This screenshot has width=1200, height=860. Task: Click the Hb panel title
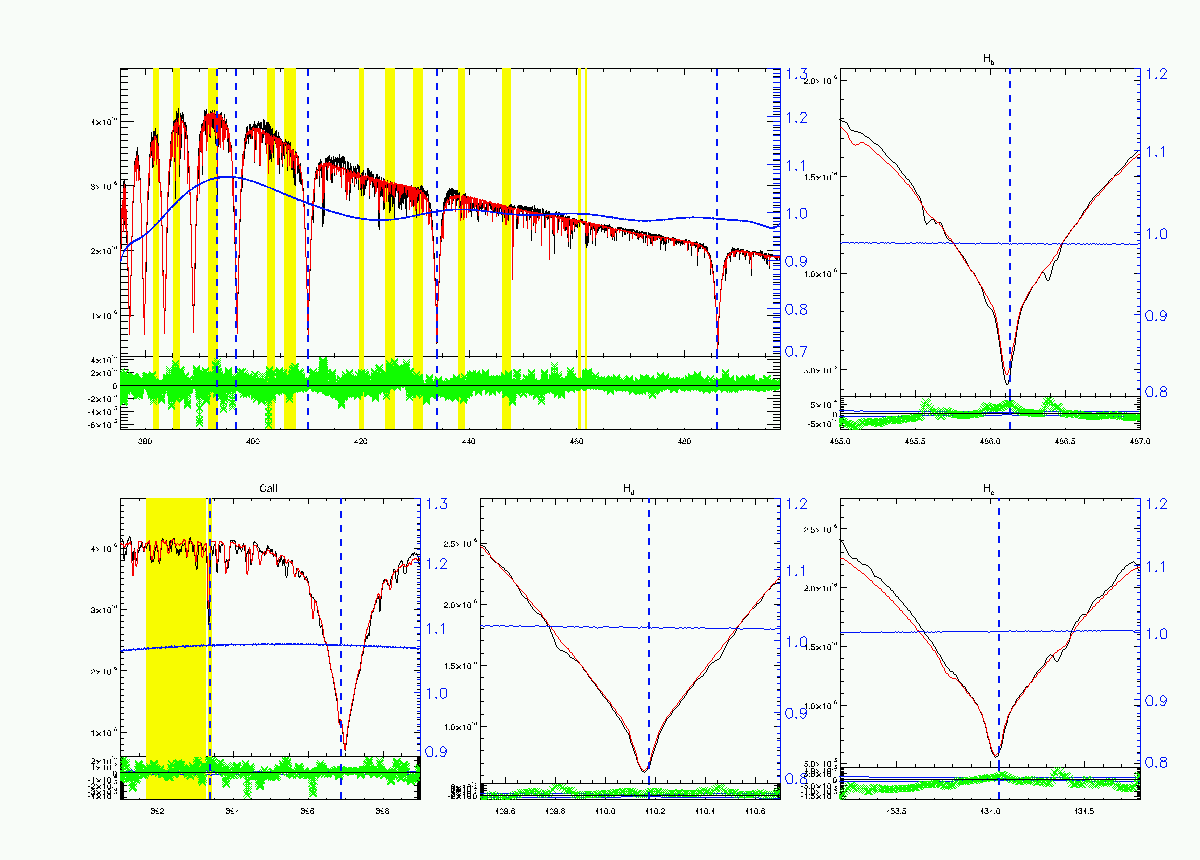pos(988,61)
